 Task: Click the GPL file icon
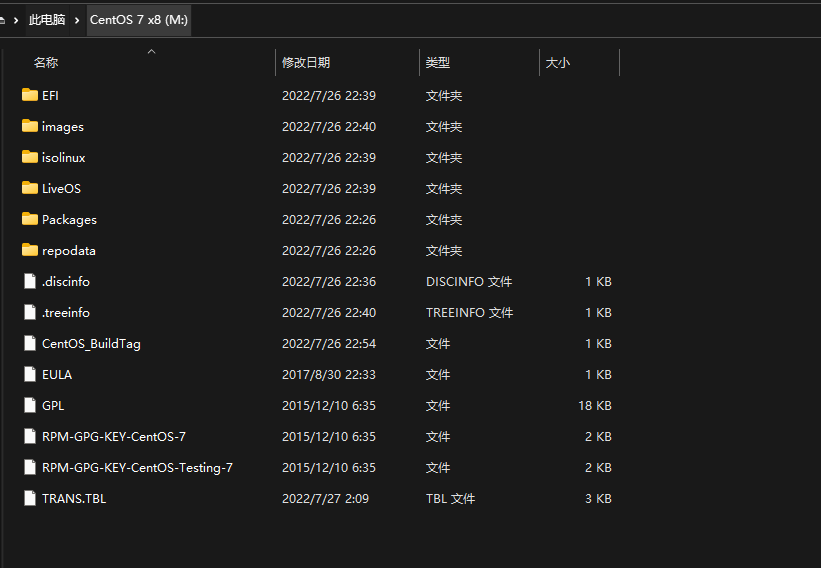click(x=30, y=405)
